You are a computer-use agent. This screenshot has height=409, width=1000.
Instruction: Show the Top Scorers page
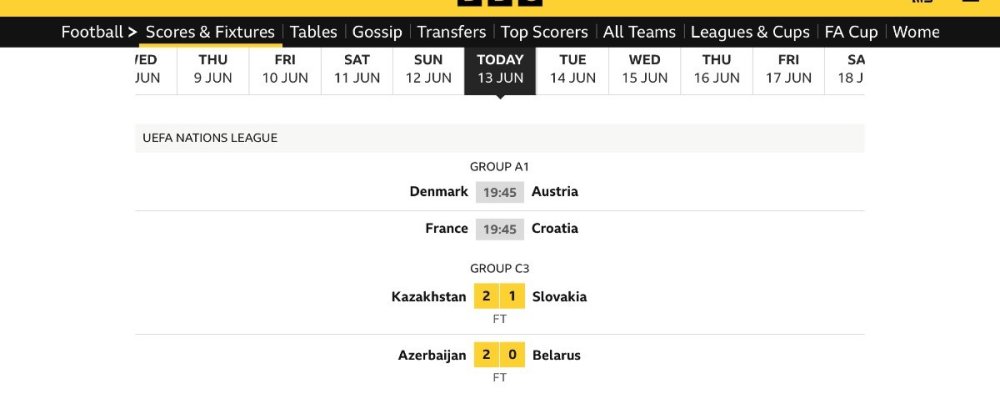coord(544,32)
